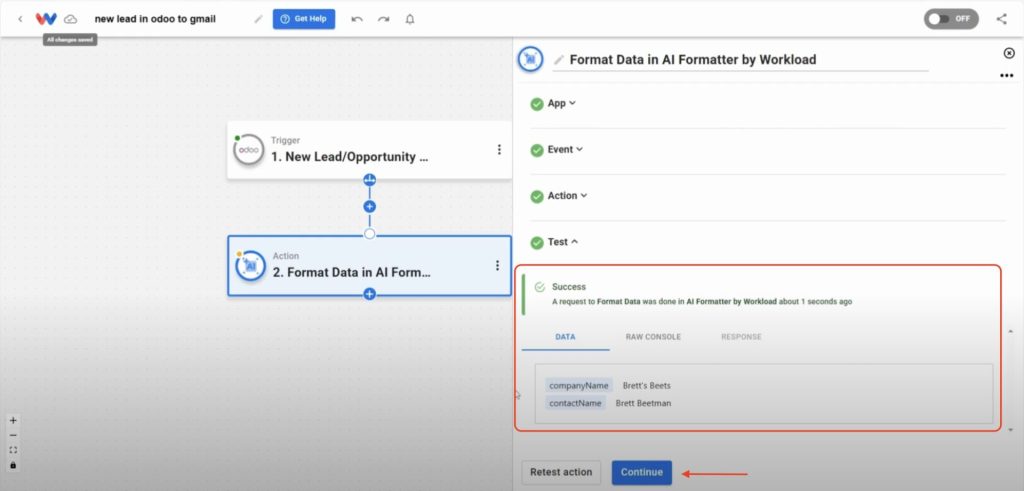Click the green check next to Test
Image resolution: width=1024 pixels, height=491 pixels.
pos(537,243)
